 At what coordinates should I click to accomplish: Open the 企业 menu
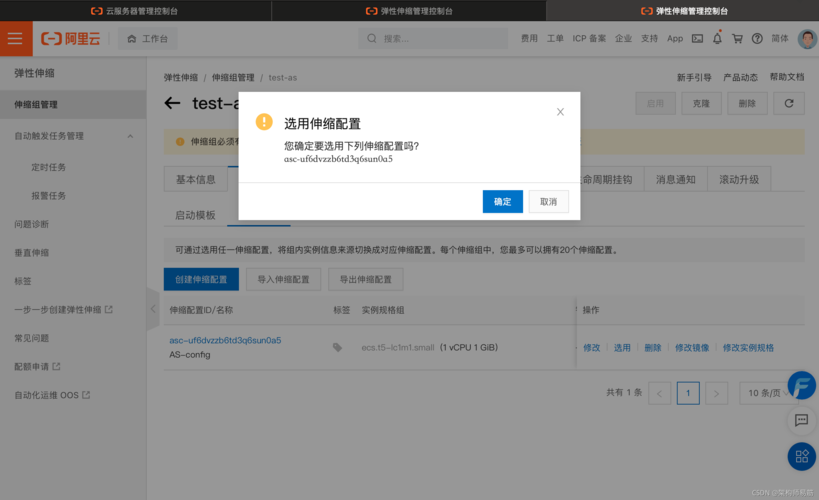623,39
